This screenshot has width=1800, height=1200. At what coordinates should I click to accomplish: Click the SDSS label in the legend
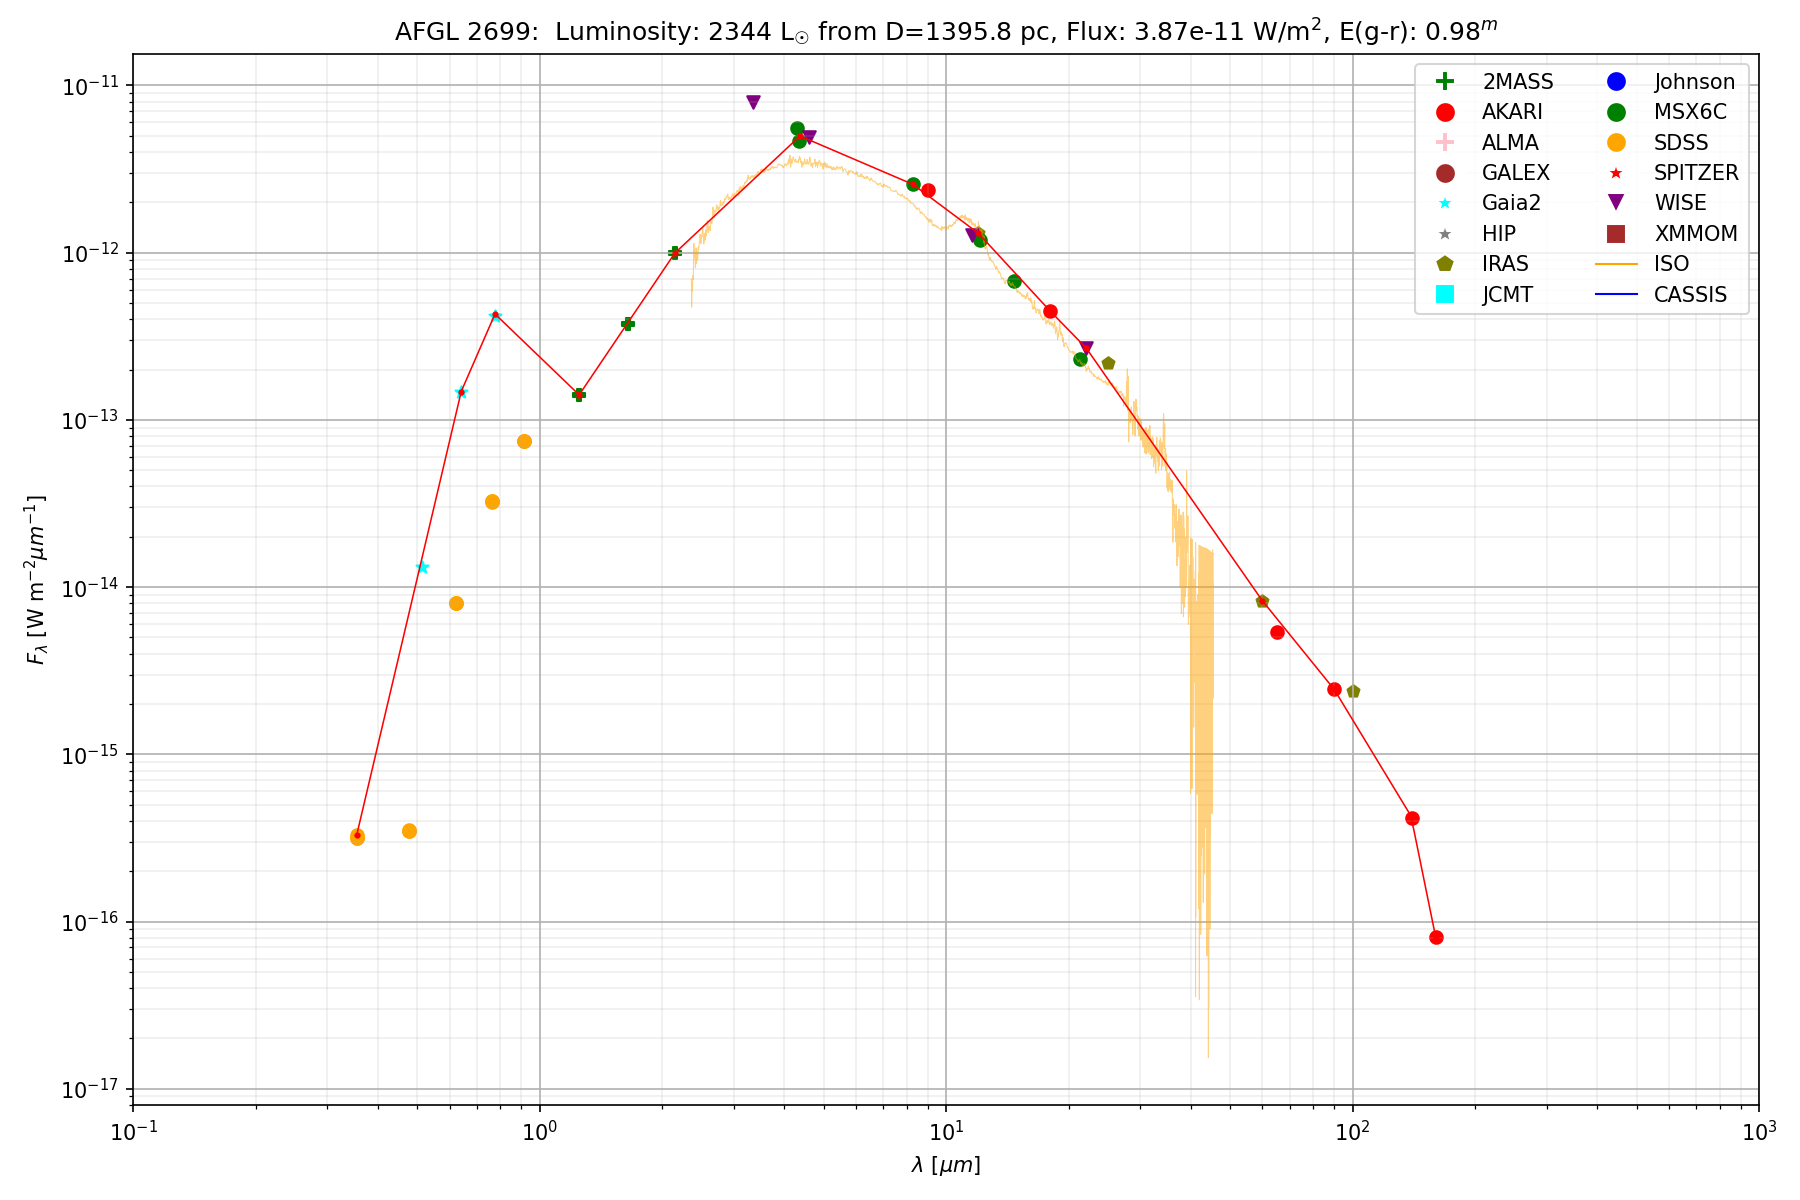(1681, 143)
